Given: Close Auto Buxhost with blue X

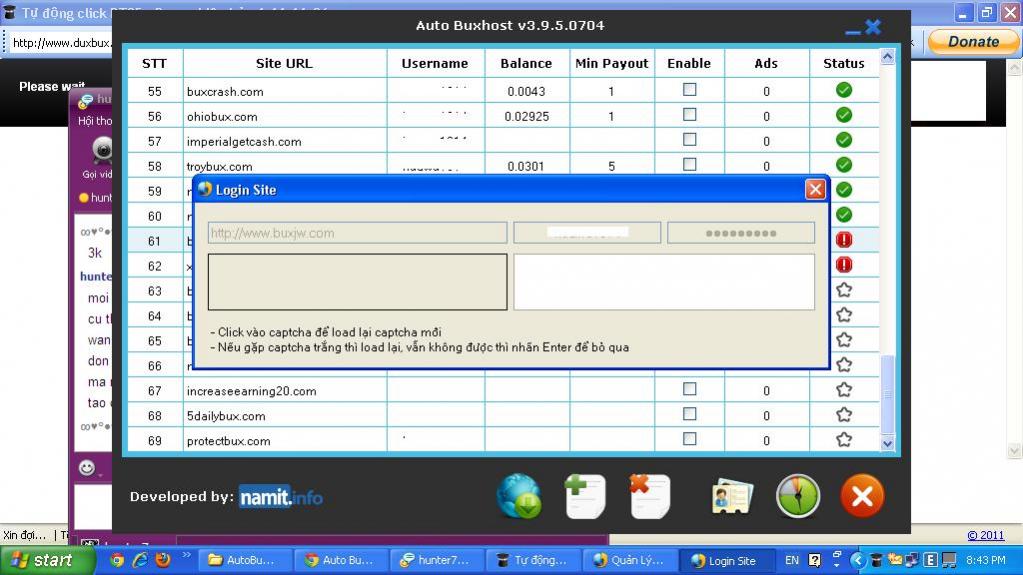Looking at the screenshot, I should coord(873,27).
